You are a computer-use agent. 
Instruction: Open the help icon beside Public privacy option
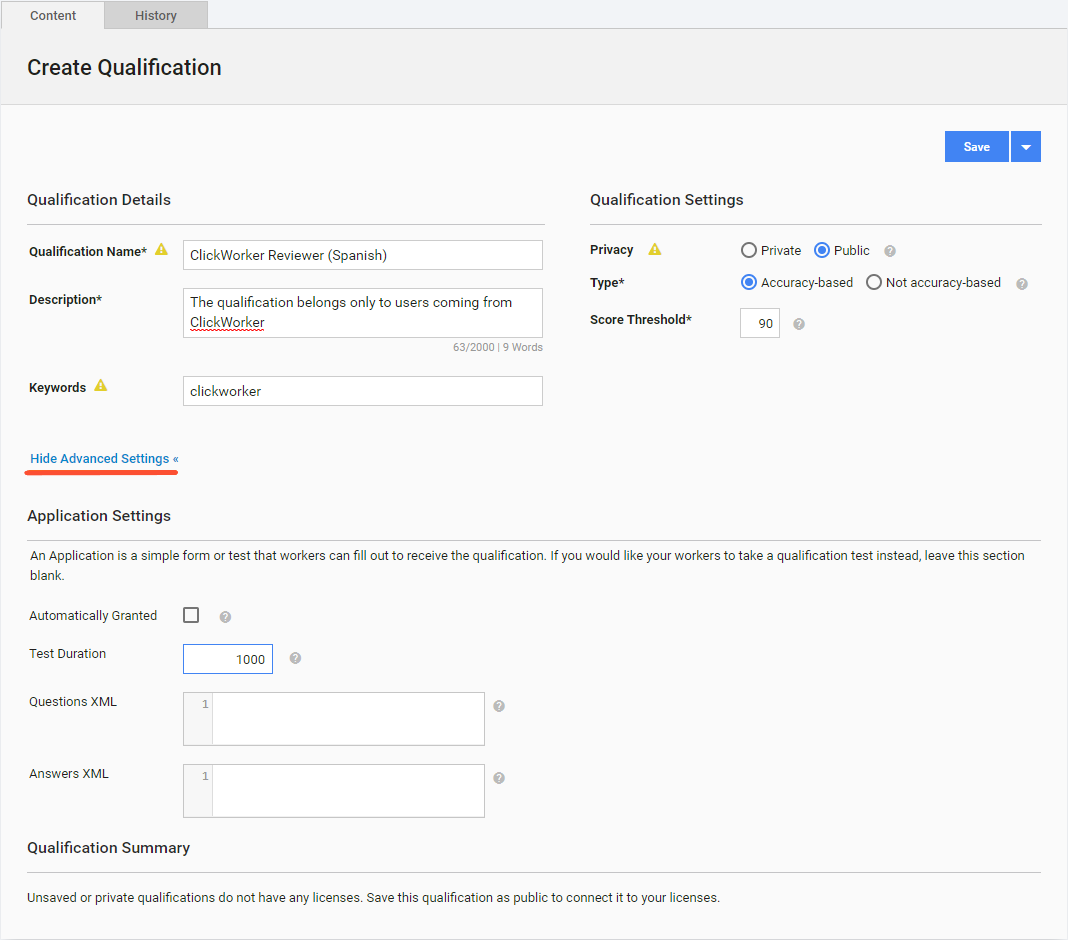[890, 251]
